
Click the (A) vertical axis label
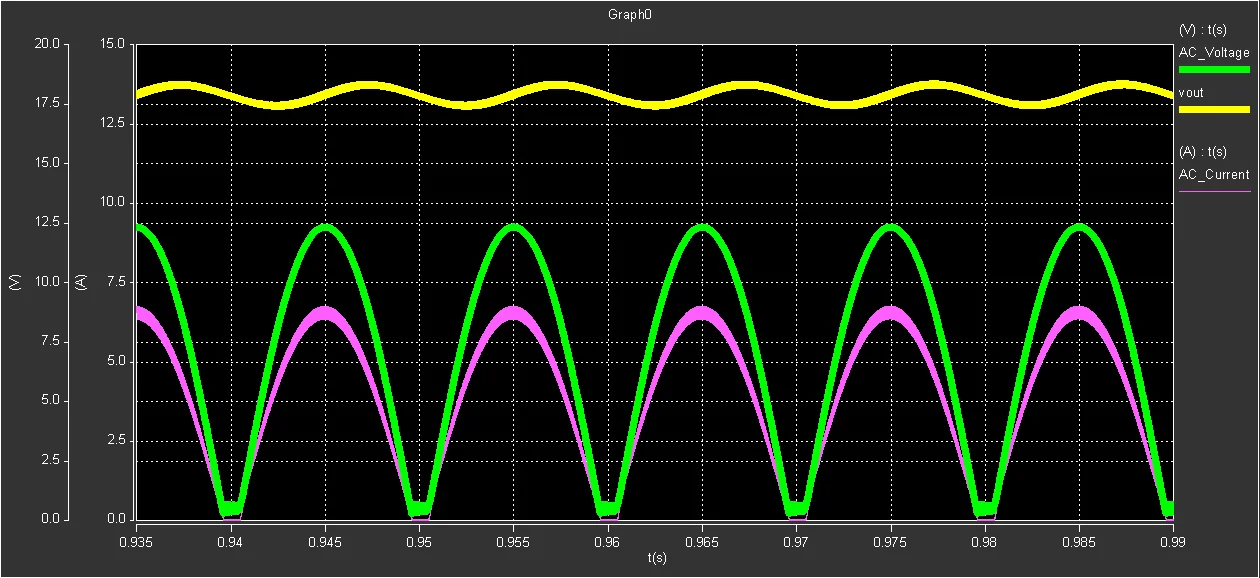[x=81, y=283]
